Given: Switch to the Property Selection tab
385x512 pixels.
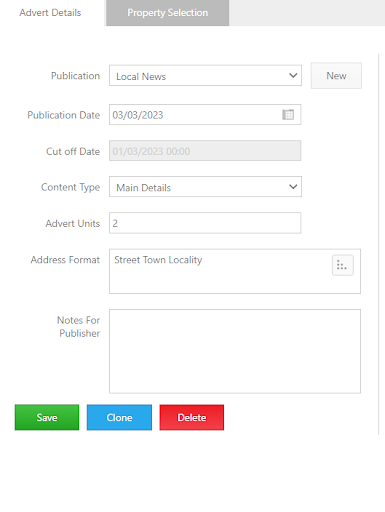Looking at the screenshot, I should [x=167, y=13].
